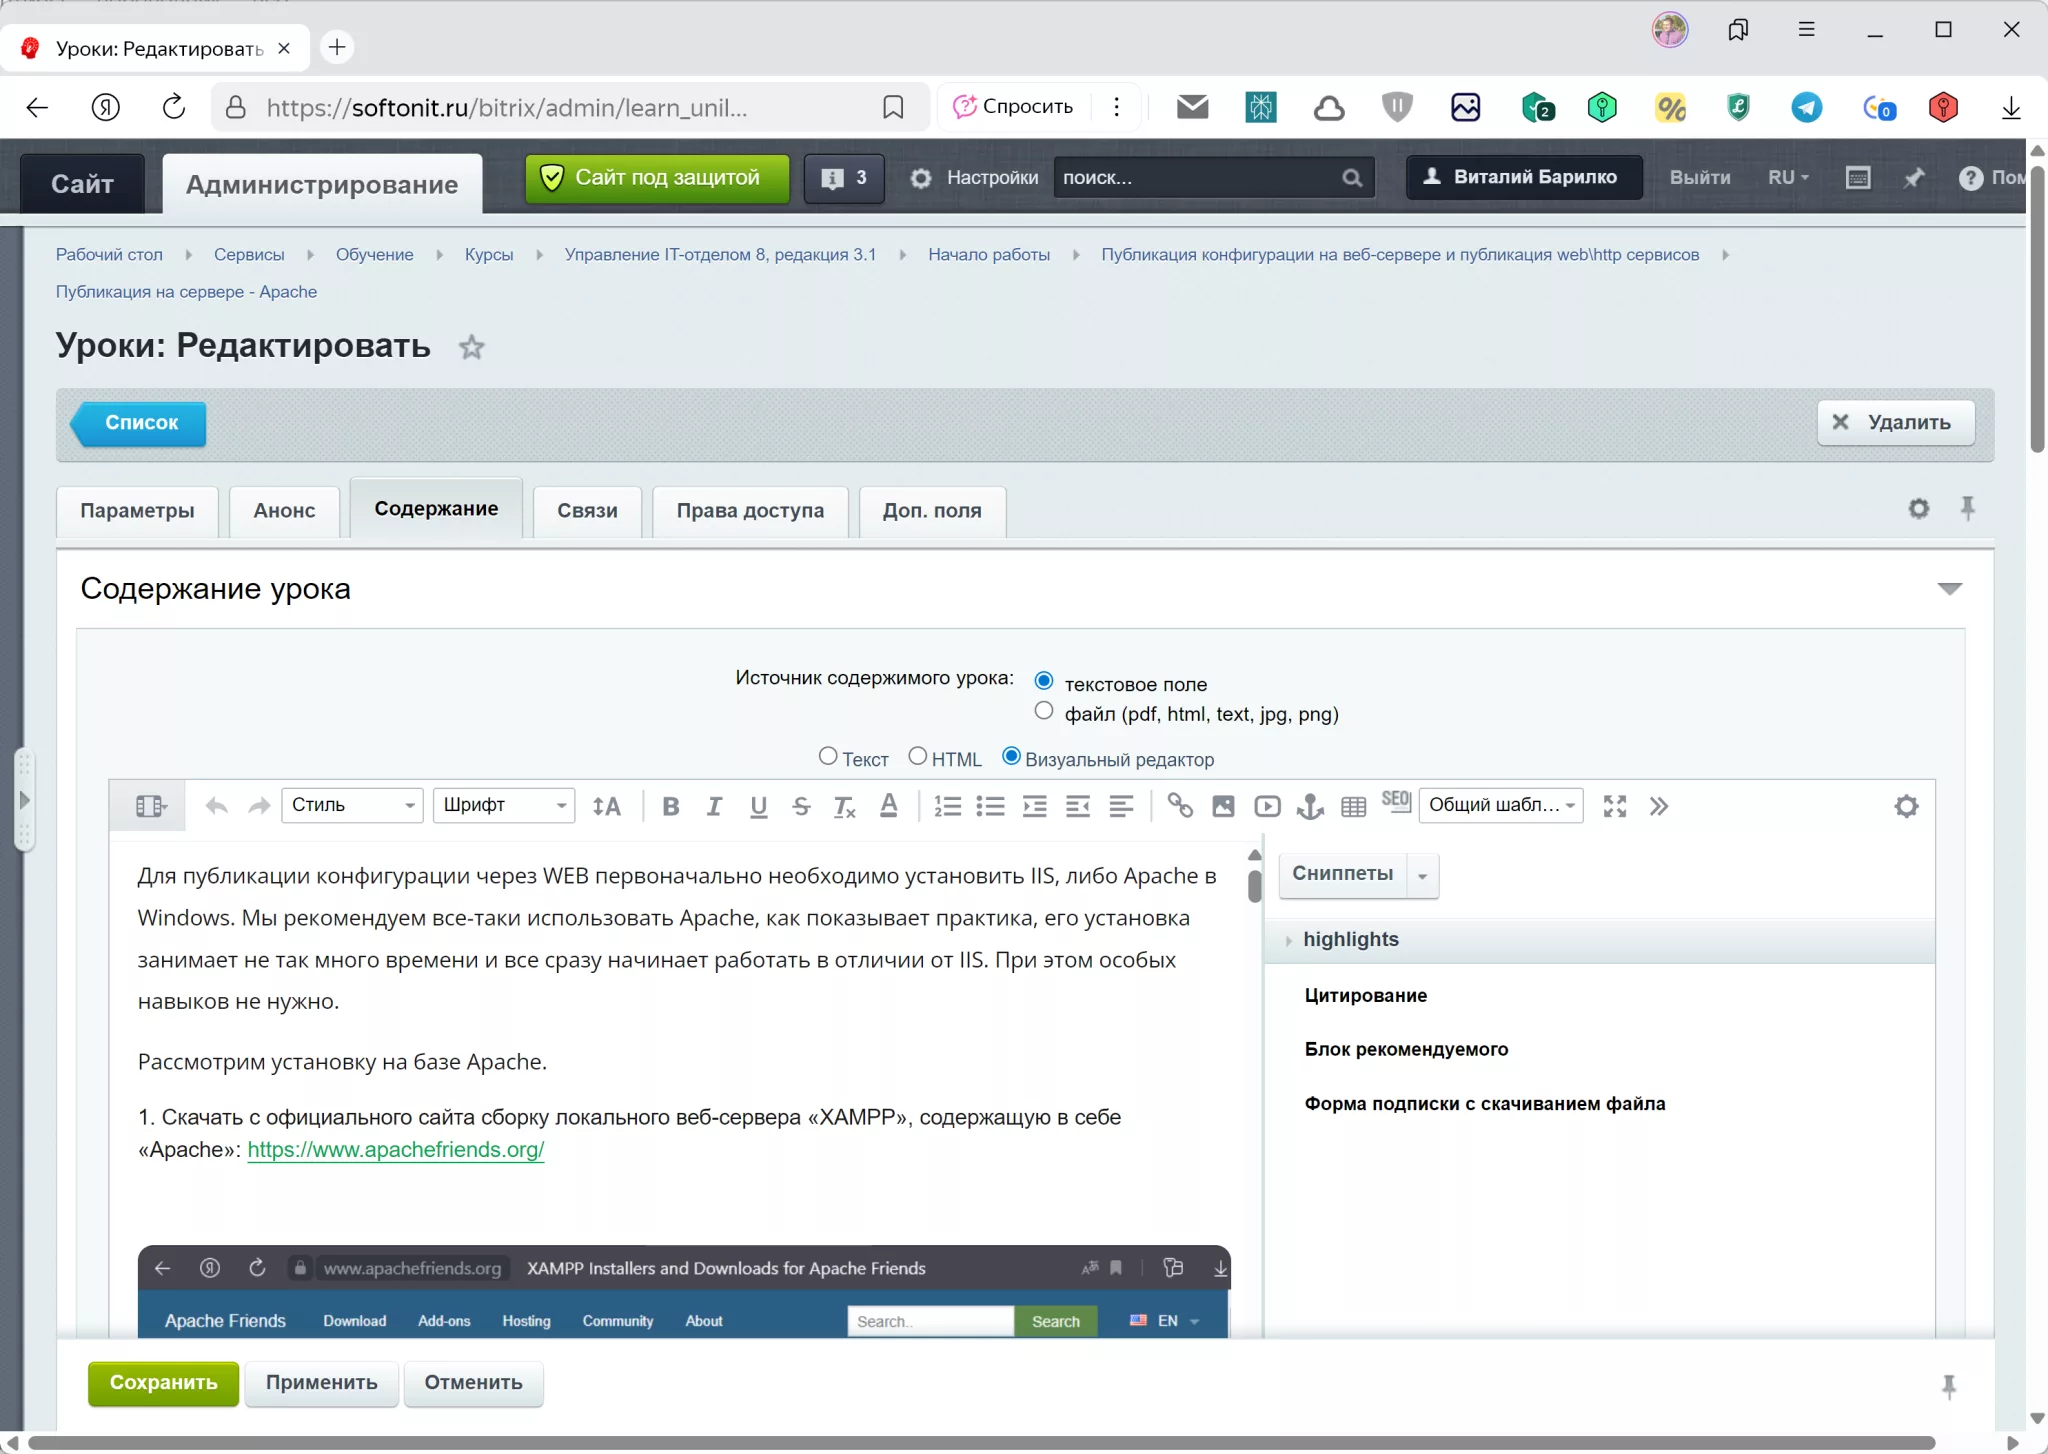Click the anchor insert icon
The width and height of the screenshot is (2048, 1454).
1310,806
